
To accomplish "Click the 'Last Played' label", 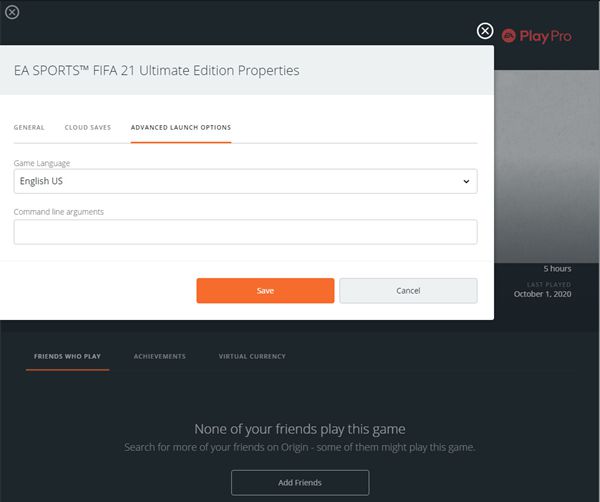I will 549,284.
